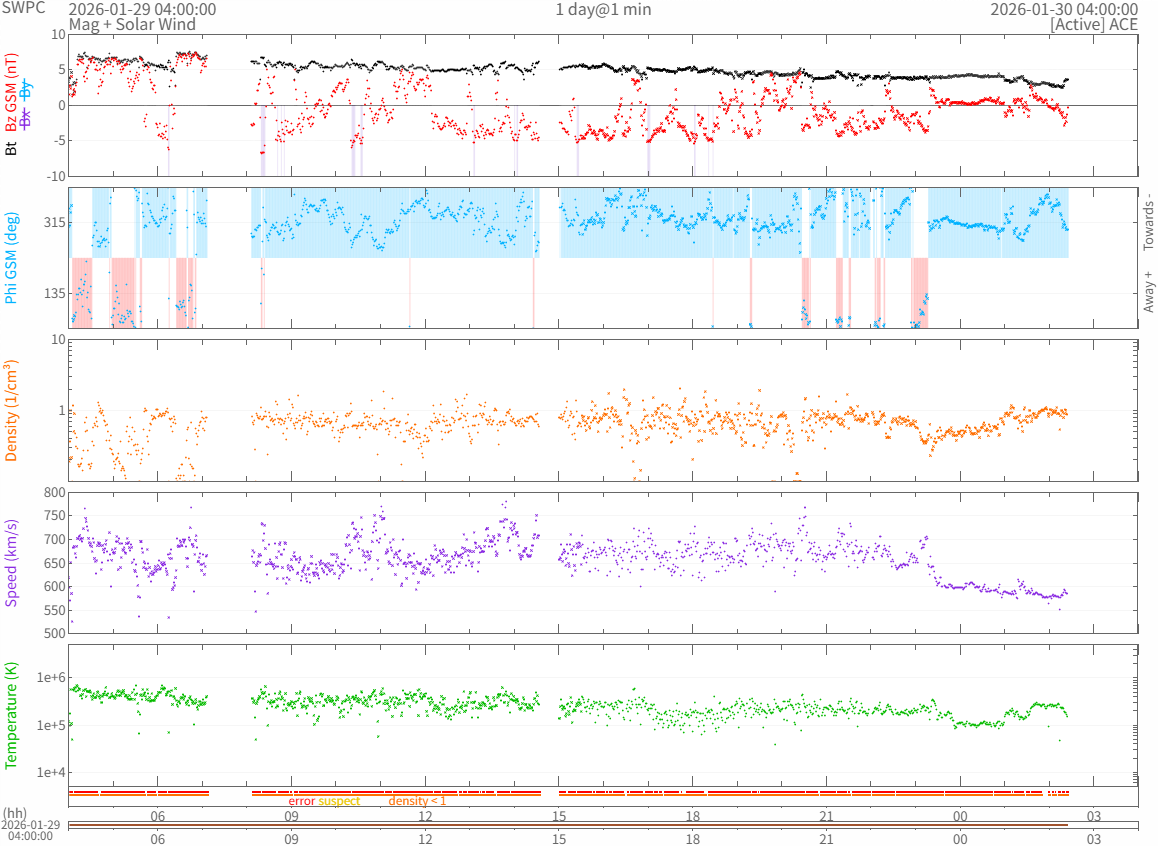Image resolution: width=1158 pixels, height=846 pixels.
Task: Click the Temperature (K) axis label
Action: point(11,715)
